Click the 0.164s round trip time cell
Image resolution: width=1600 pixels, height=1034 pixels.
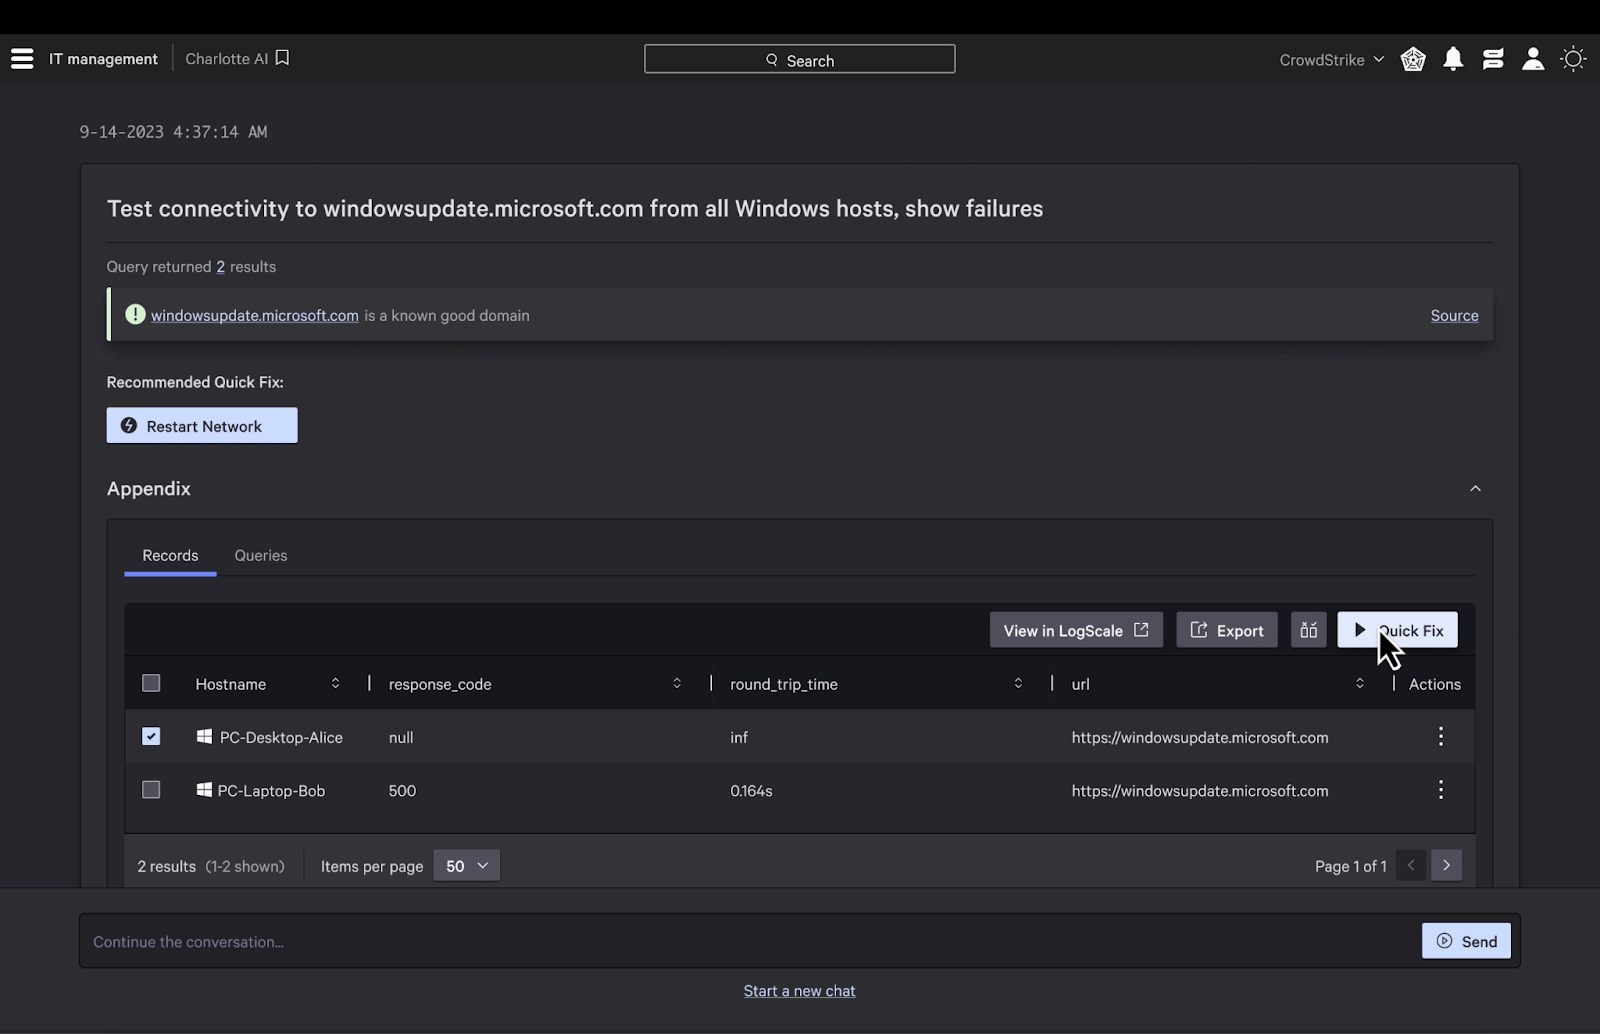(751, 790)
